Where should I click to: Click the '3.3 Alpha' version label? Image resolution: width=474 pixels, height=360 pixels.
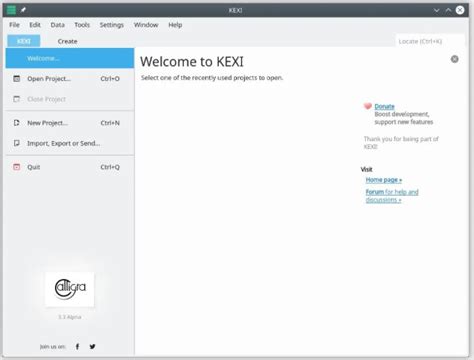coord(70,317)
